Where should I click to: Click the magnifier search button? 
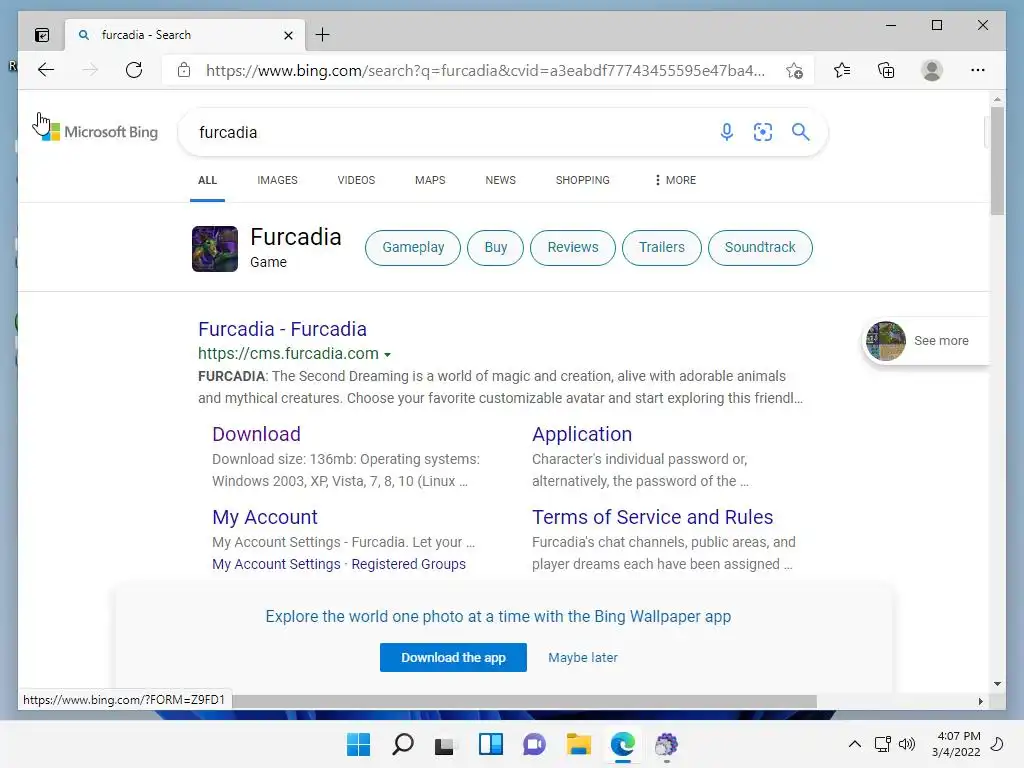[801, 132]
